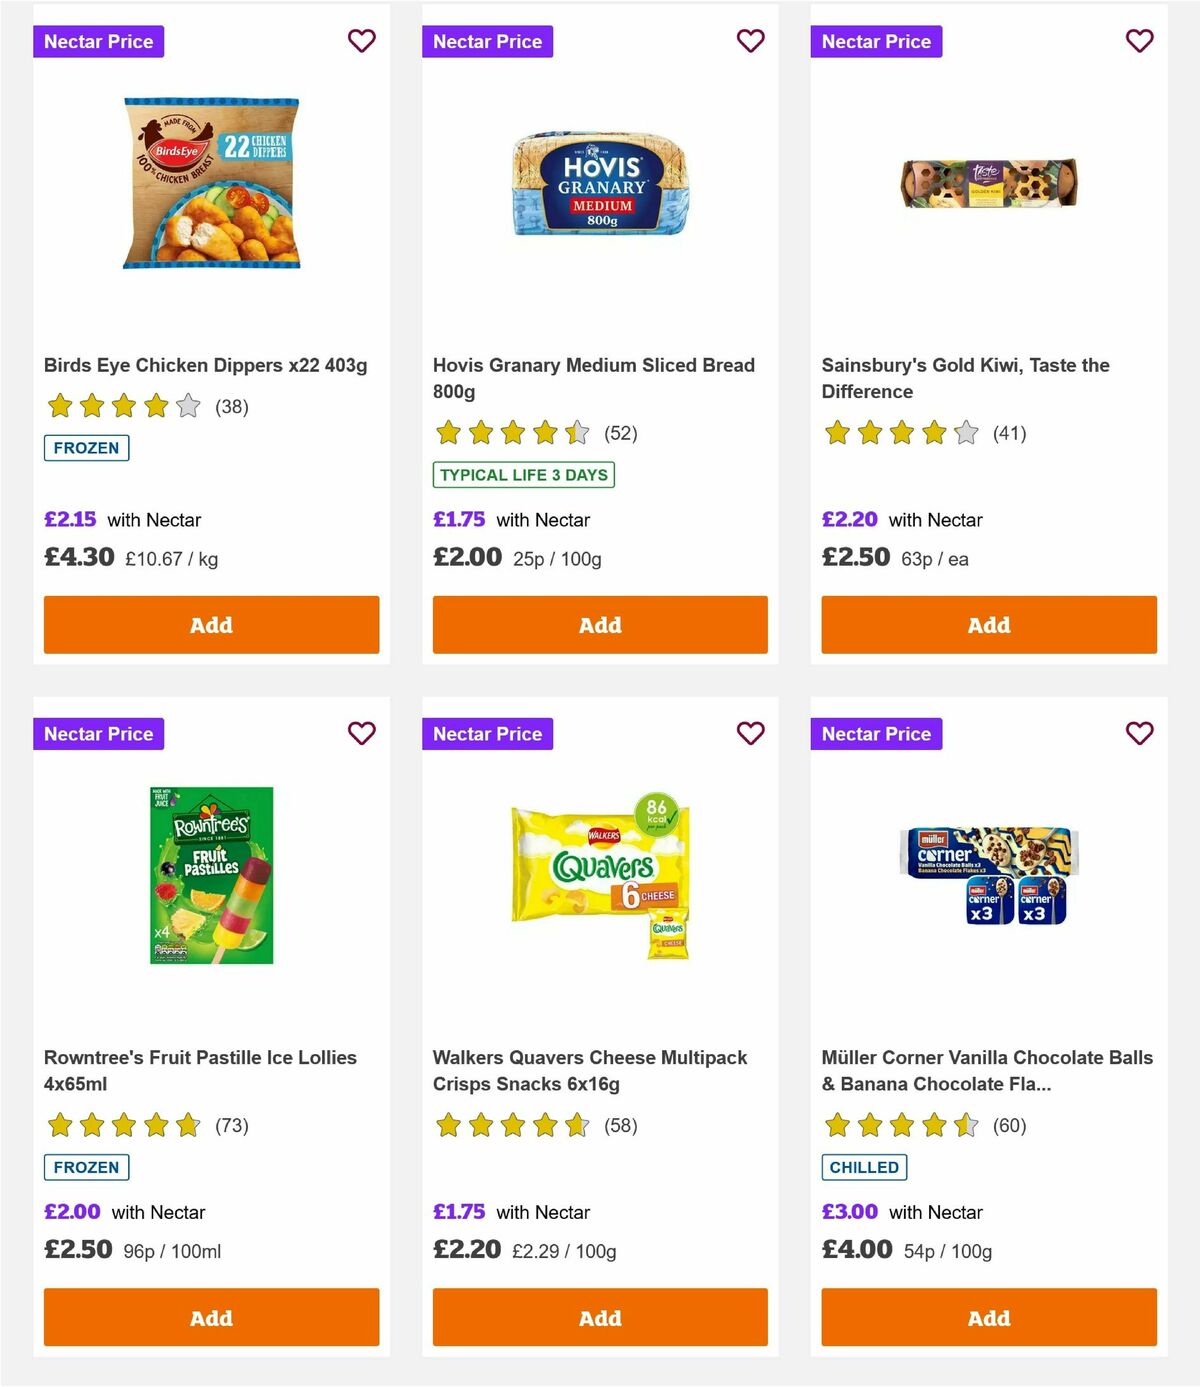1200x1387 pixels.
Task: Favourite the Müller Corner Vanilla Chocolate Balls
Action: pos(1138,733)
